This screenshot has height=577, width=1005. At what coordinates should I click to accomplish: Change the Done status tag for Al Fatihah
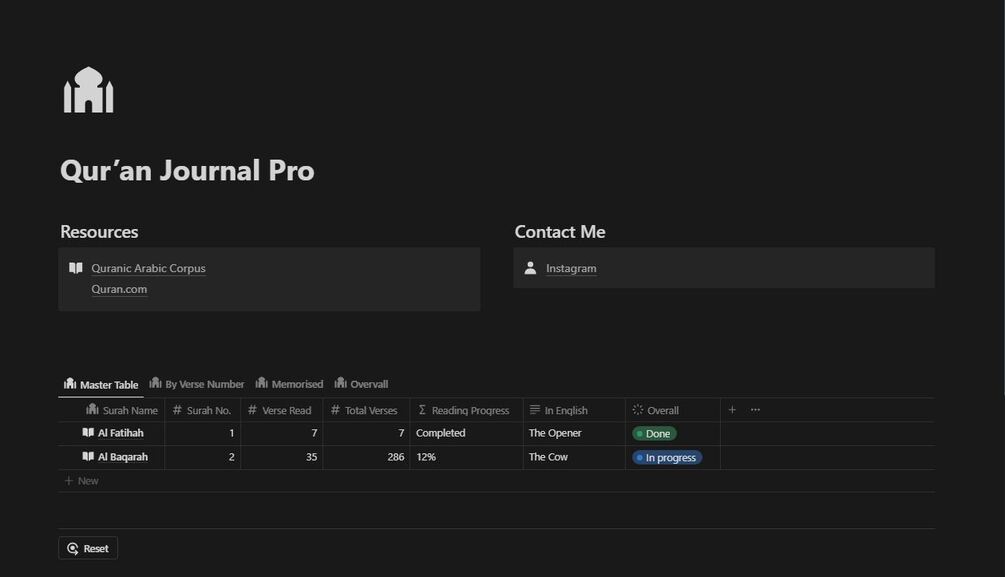(x=655, y=433)
